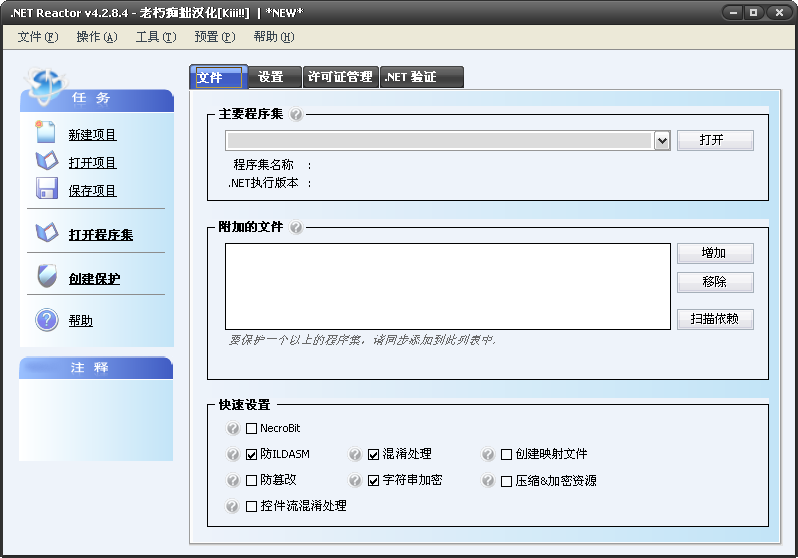Click the 移除 remove file button

point(715,282)
